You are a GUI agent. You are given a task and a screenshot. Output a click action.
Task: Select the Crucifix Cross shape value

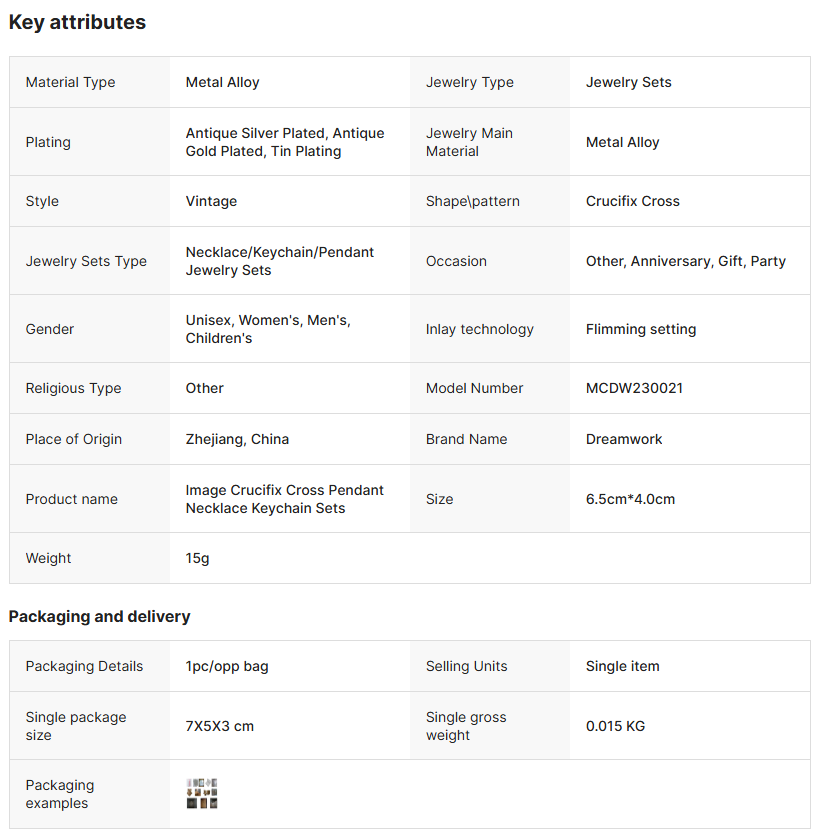632,201
